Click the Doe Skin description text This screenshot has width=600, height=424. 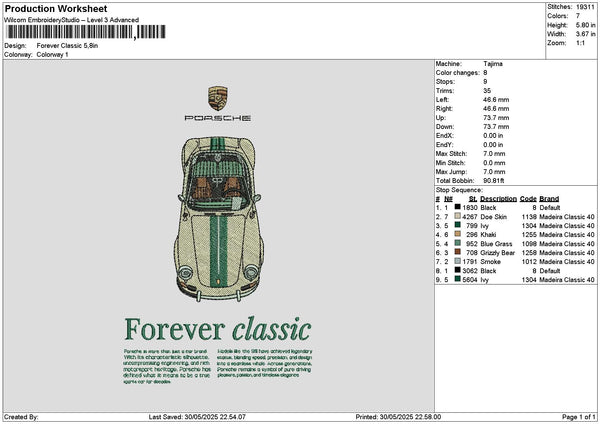[494, 217]
